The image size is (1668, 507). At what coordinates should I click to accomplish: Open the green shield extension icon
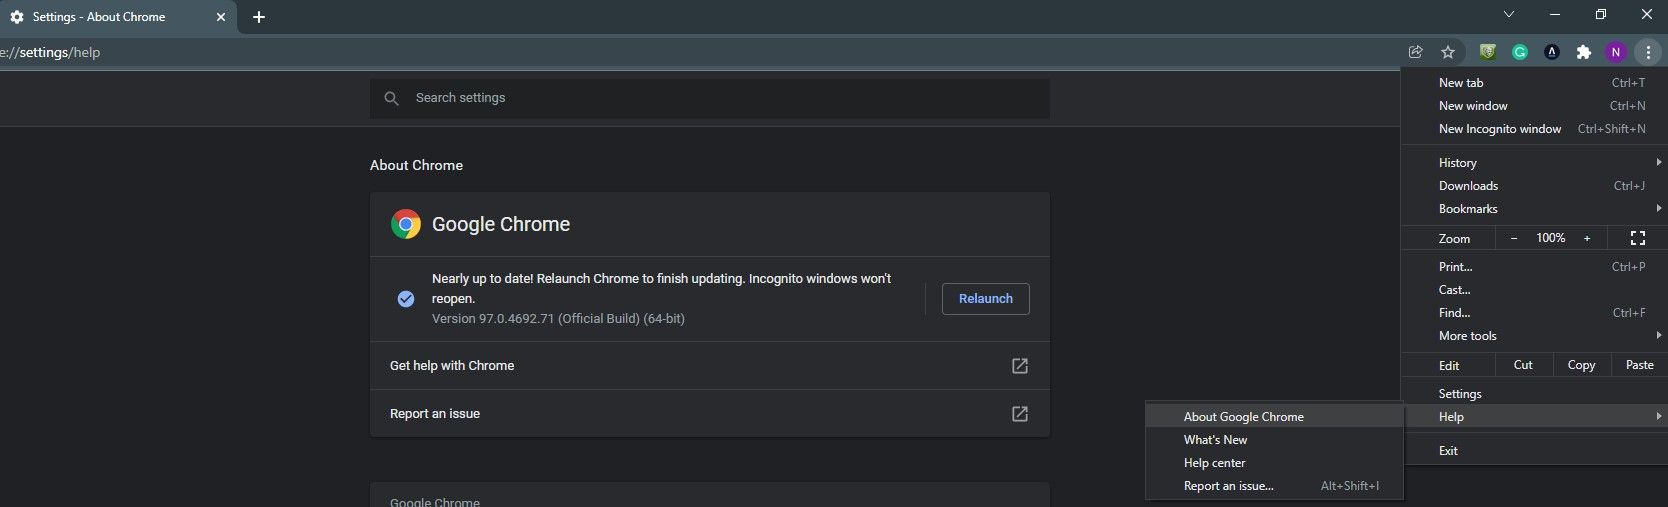pos(1488,52)
